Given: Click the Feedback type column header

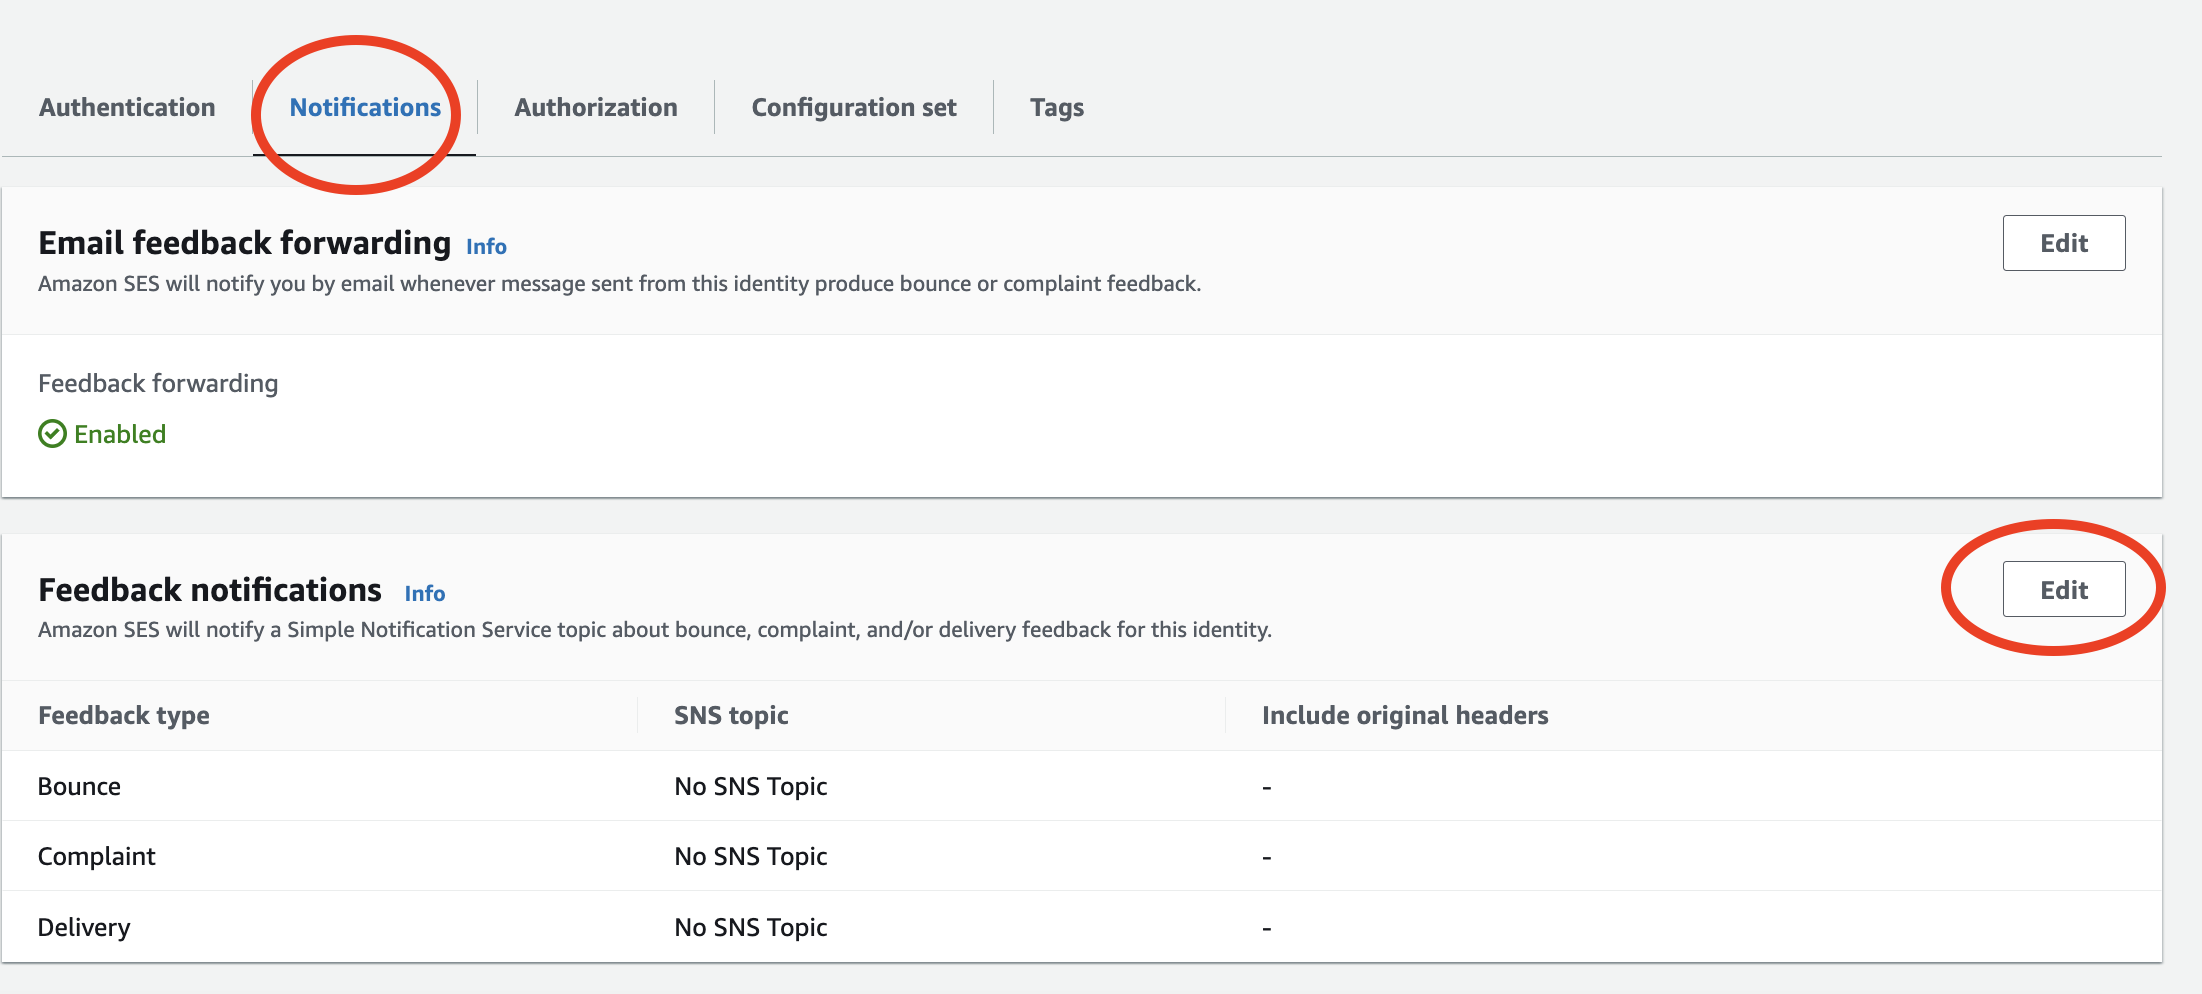Looking at the screenshot, I should pyautogui.click(x=124, y=716).
